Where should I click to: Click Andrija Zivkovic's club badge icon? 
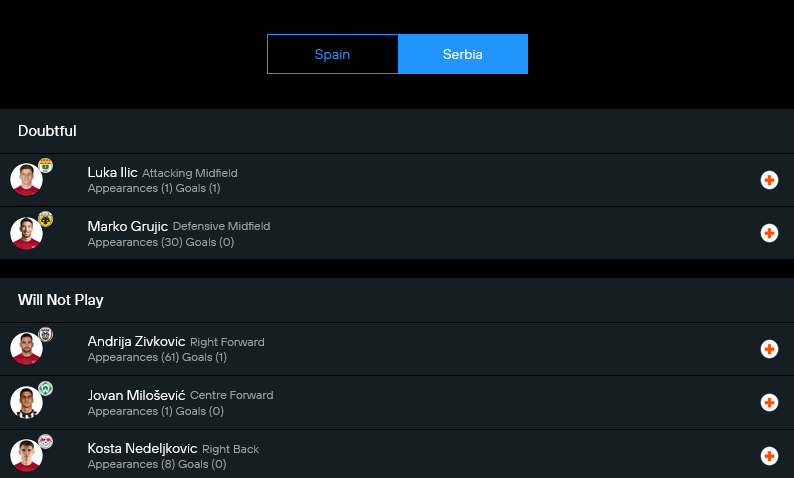[45, 335]
